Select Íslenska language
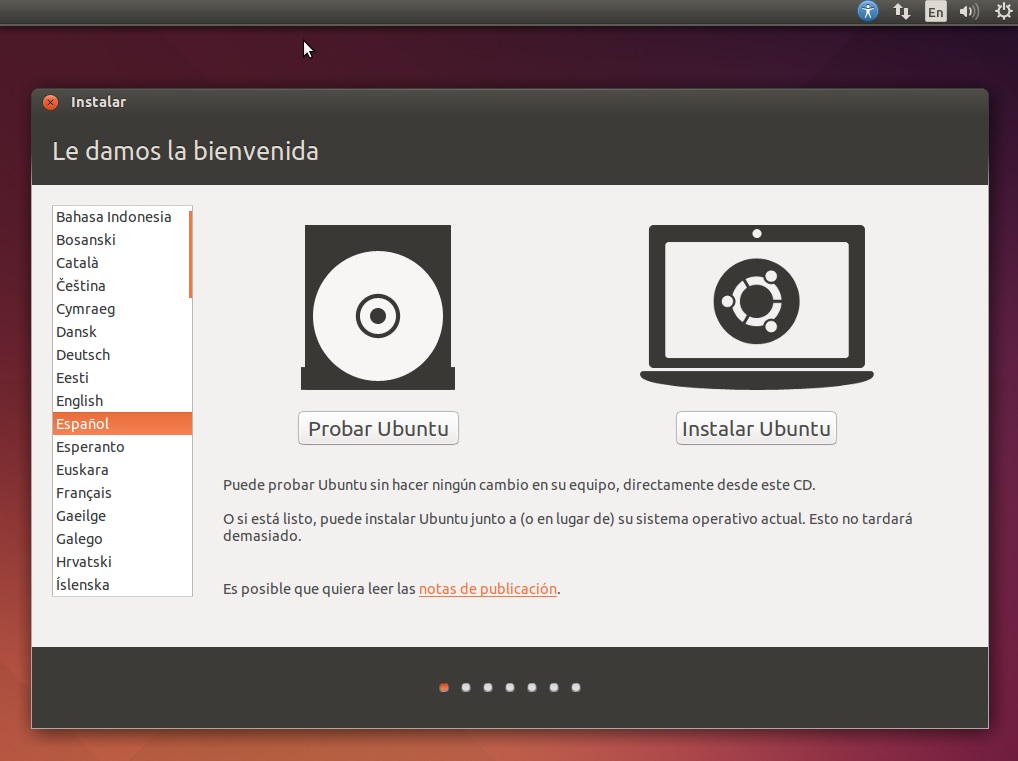This screenshot has width=1018, height=761. click(x=121, y=584)
